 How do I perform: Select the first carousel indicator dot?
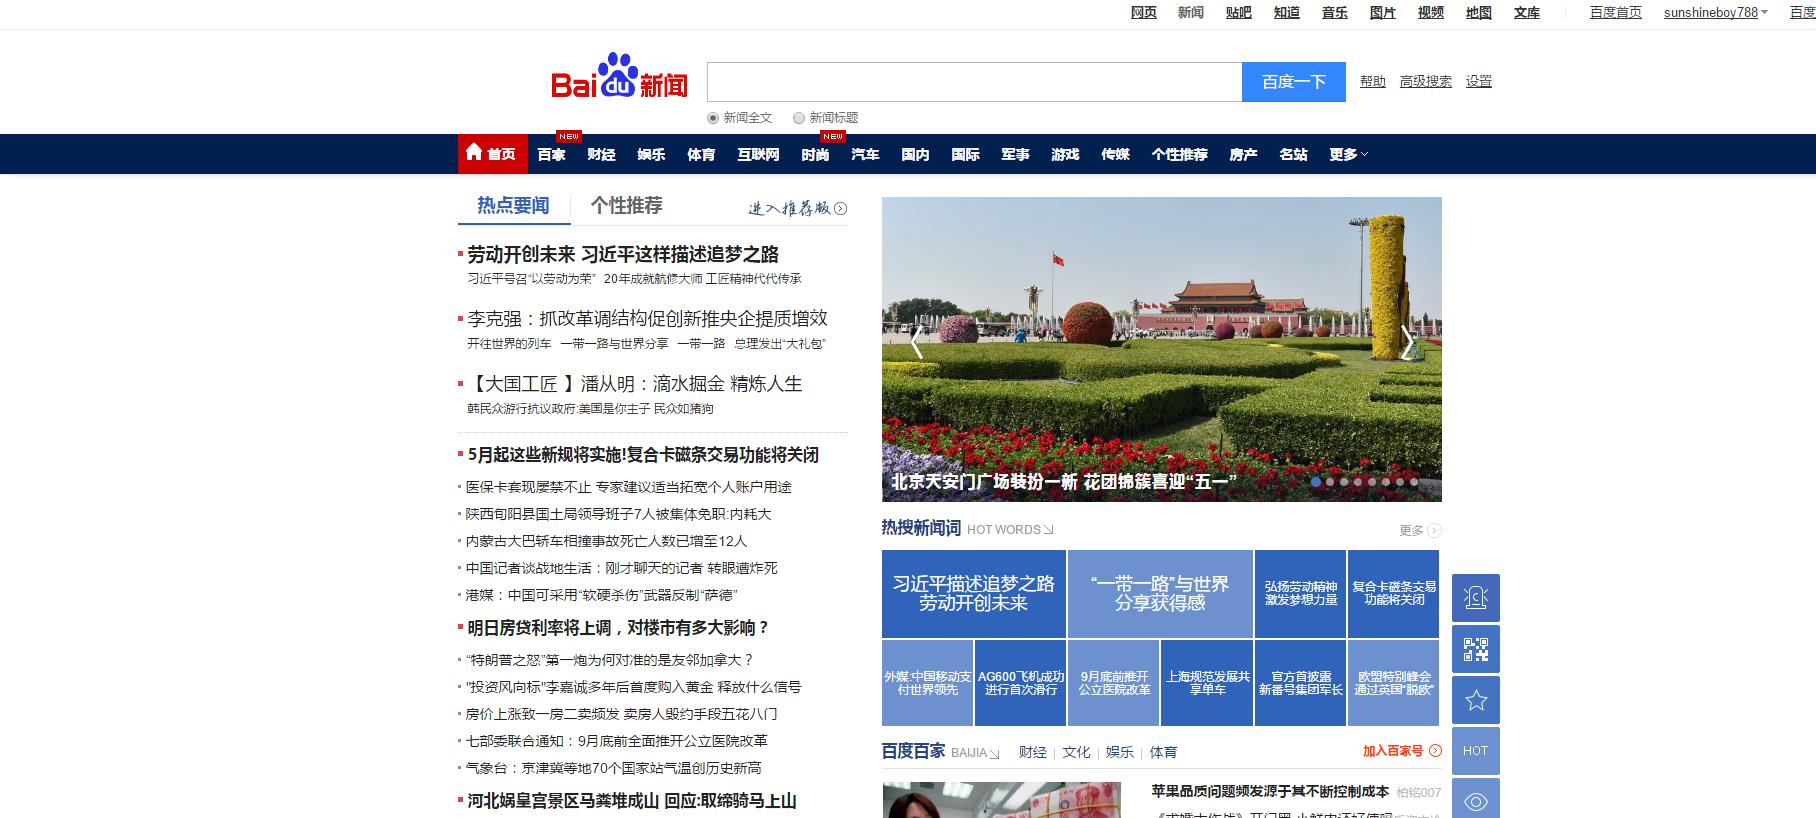point(1316,482)
